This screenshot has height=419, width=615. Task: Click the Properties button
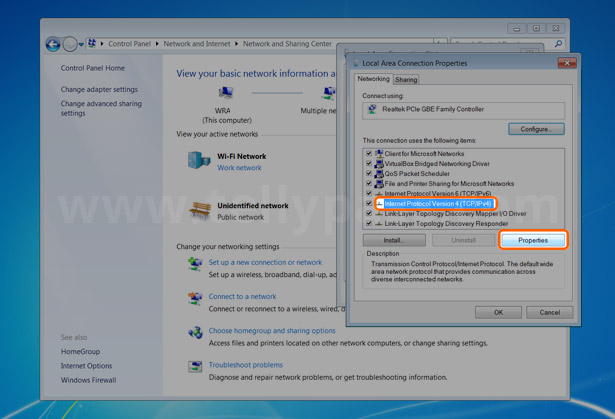tap(533, 240)
